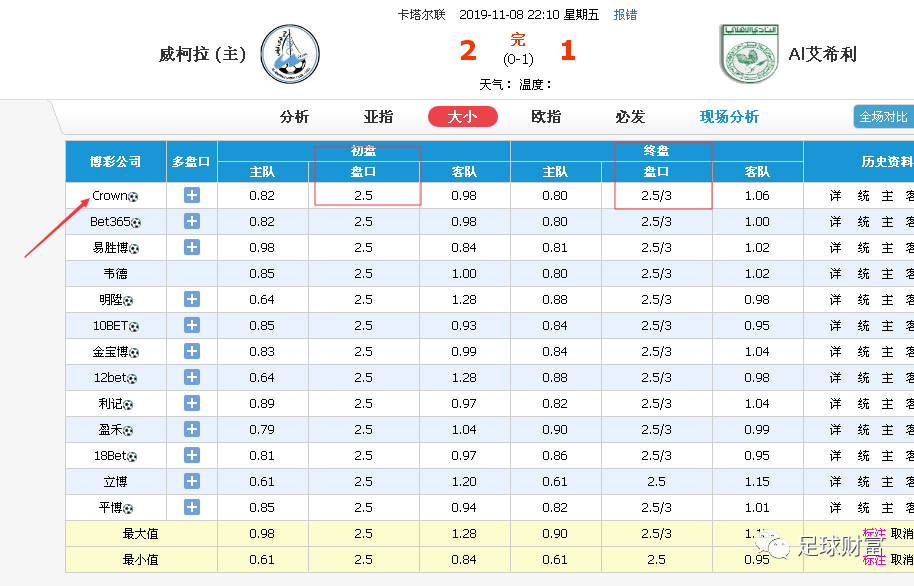914x586 pixels.
Task: Click the 卡塔尔联 league name
Action: point(421,15)
